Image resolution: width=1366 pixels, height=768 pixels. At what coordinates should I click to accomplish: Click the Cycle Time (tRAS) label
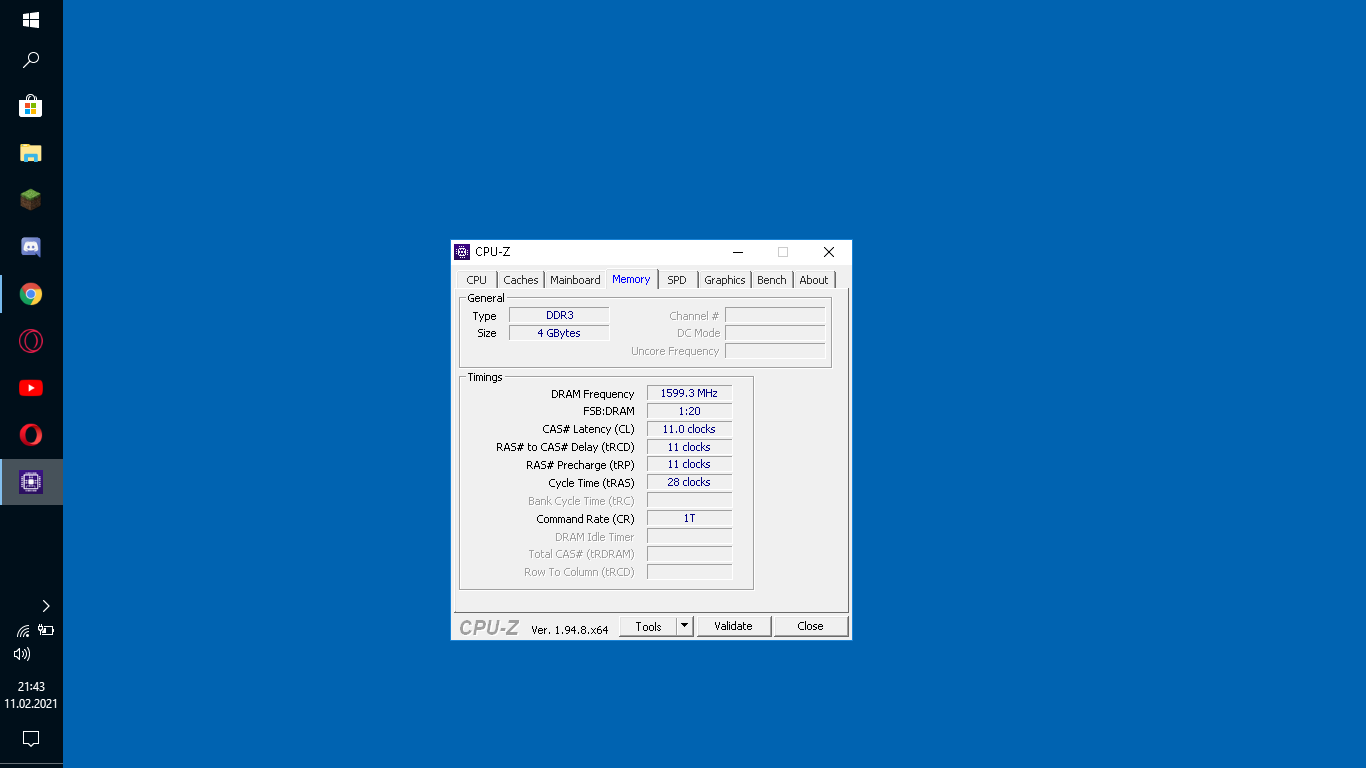(x=592, y=484)
